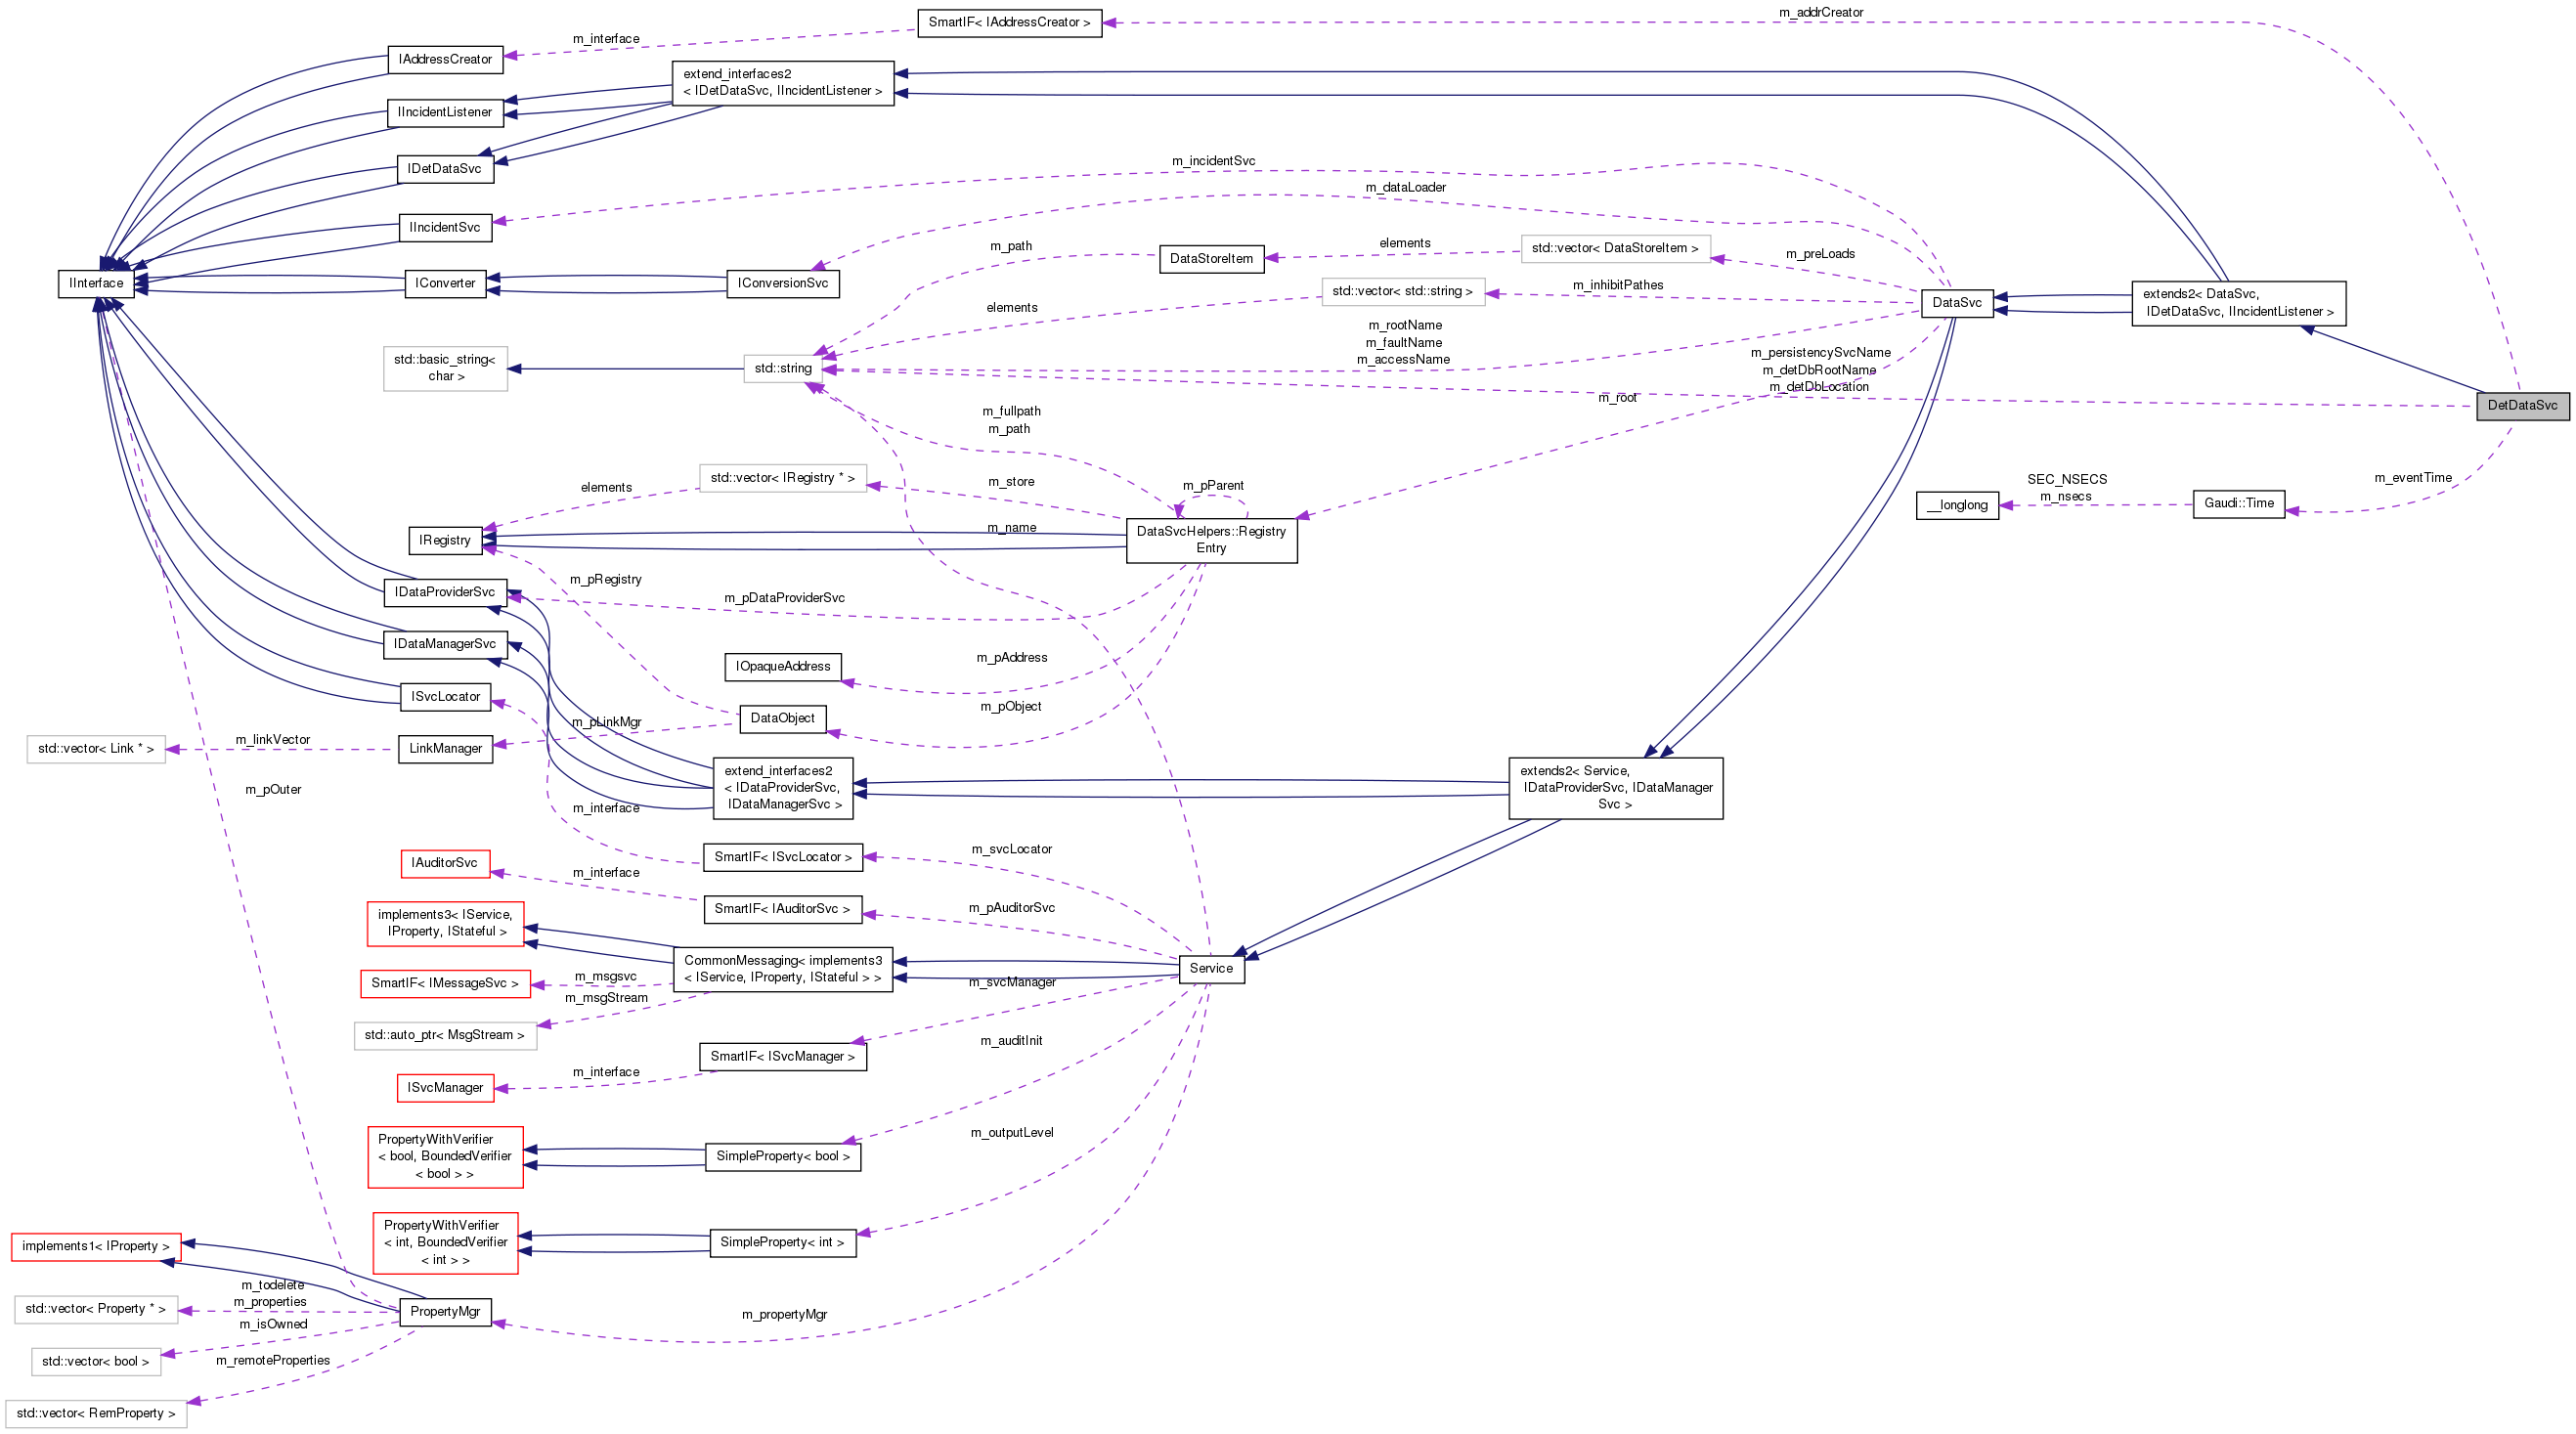Open the Service class node

click(1212, 968)
